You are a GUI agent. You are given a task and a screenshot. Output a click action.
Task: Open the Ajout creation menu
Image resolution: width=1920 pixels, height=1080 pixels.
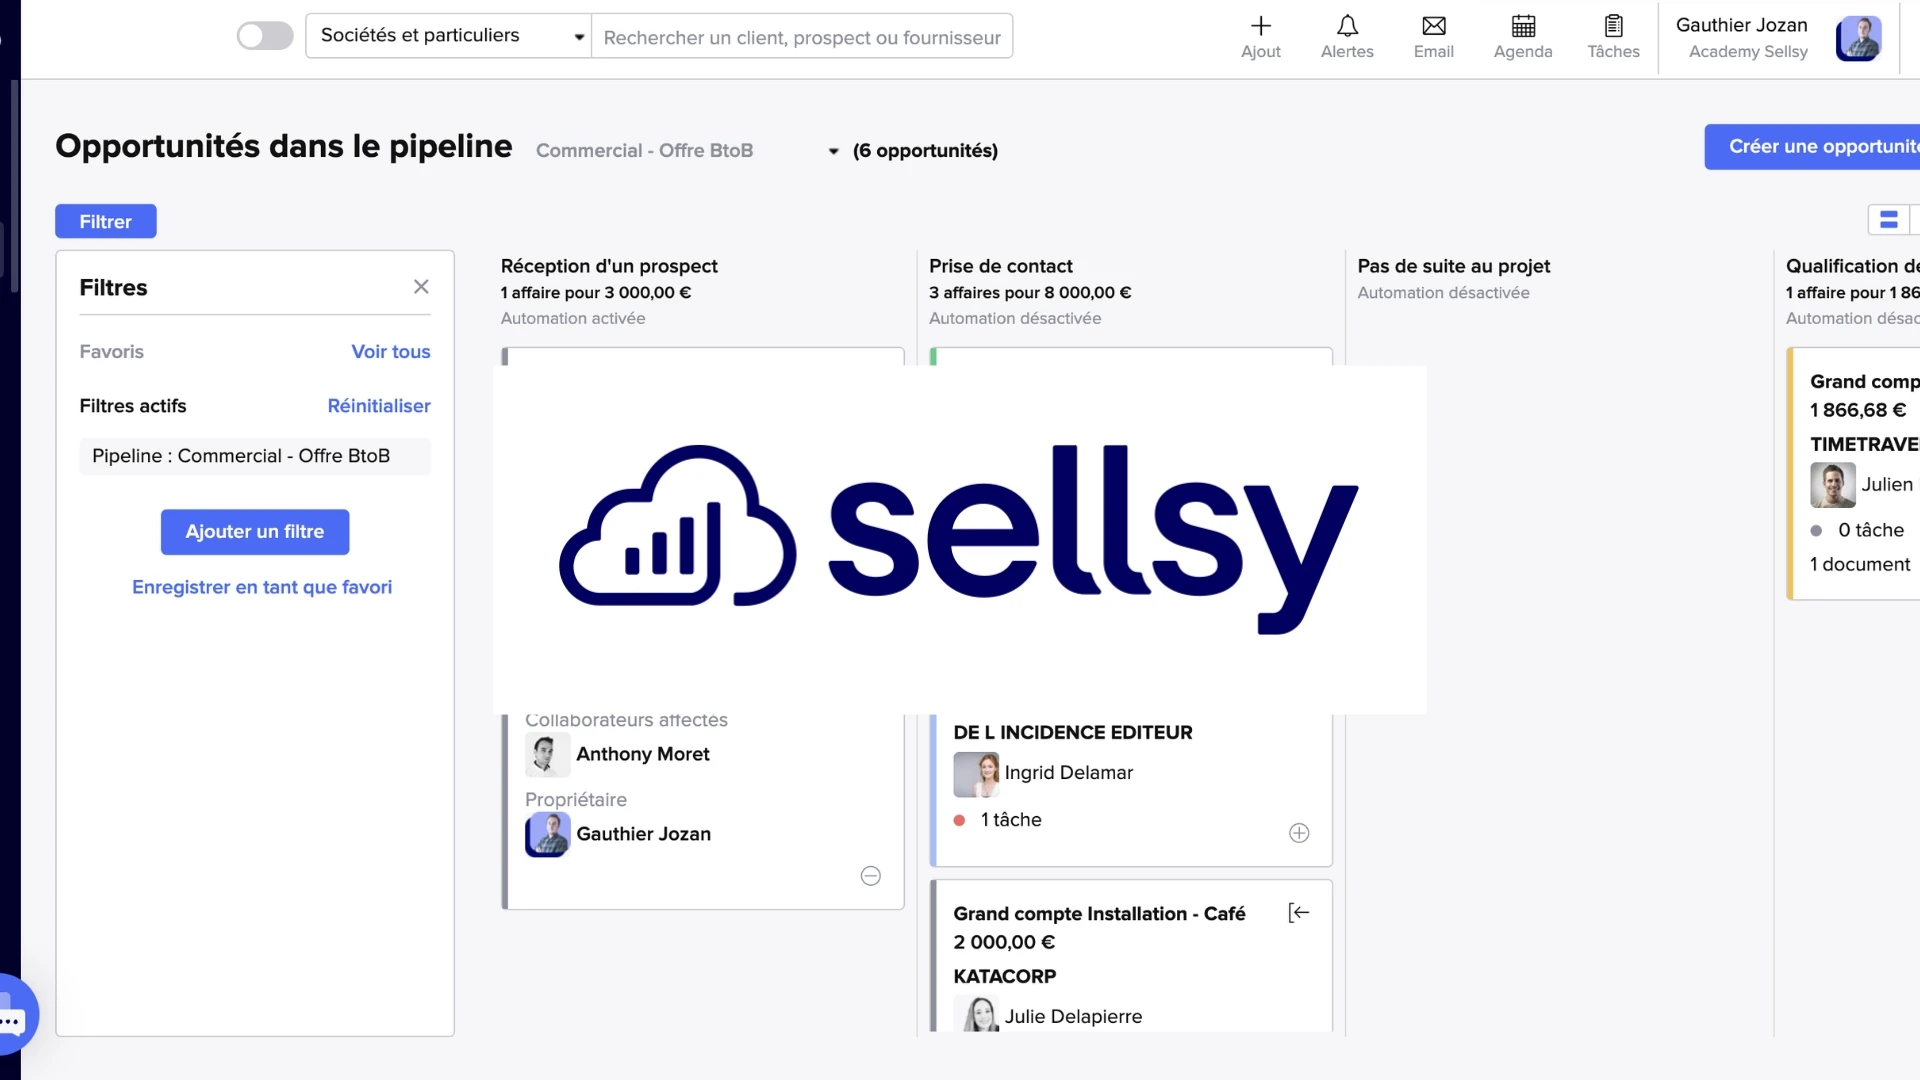click(x=1260, y=36)
